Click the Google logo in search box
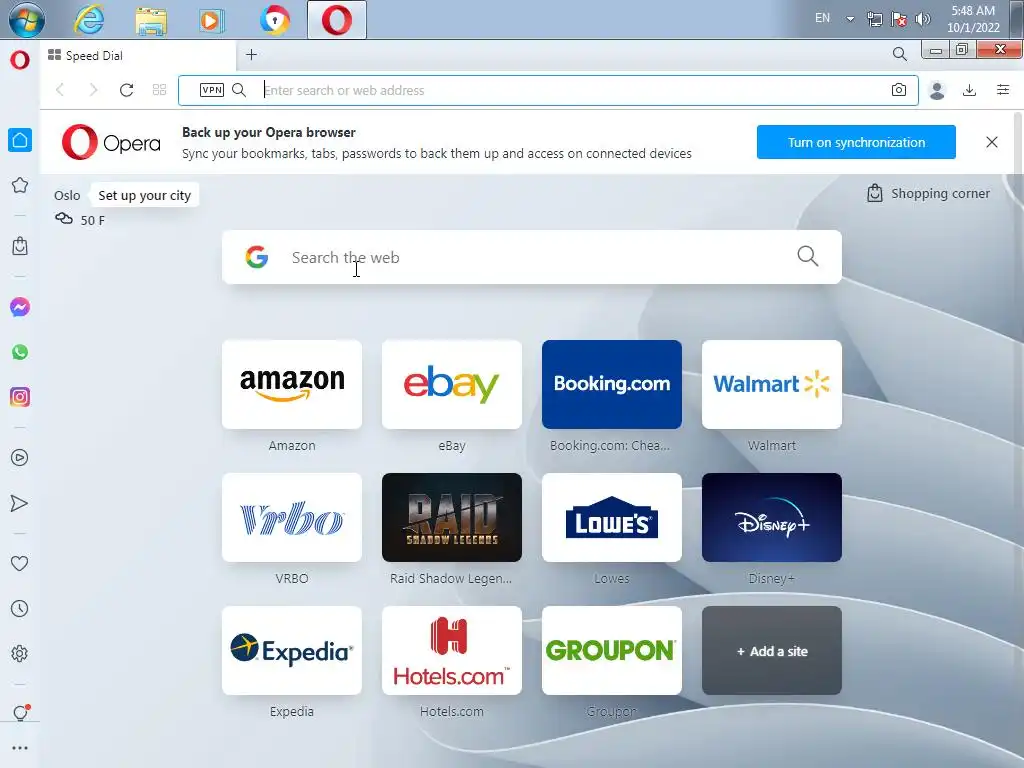Viewport: 1024px width, 768px height. (257, 257)
